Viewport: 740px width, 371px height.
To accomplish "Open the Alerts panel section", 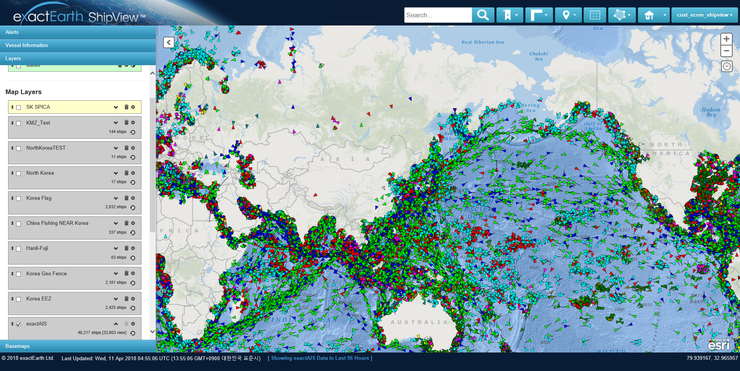I will [78, 32].
